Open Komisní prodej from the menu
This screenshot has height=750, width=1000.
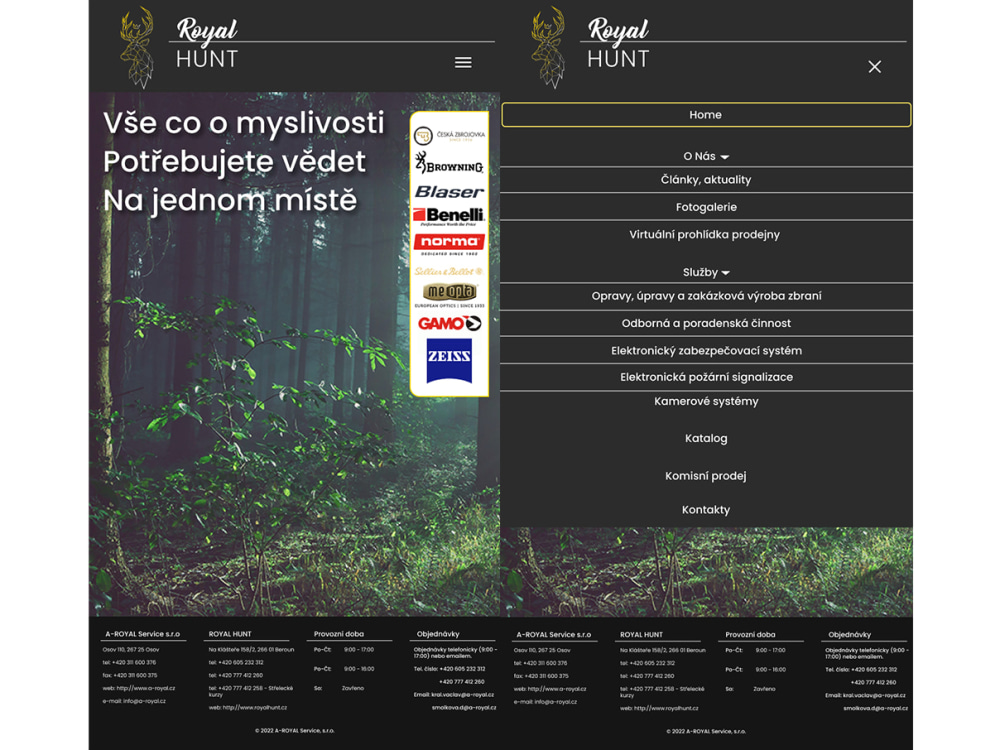[705, 476]
